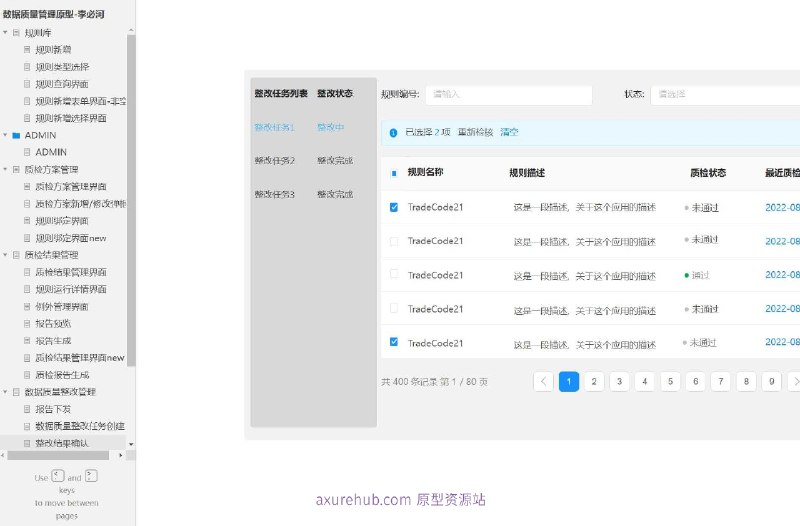The height and width of the screenshot is (526, 800).
Task: Go to page 5 in pagination
Action: point(670,382)
